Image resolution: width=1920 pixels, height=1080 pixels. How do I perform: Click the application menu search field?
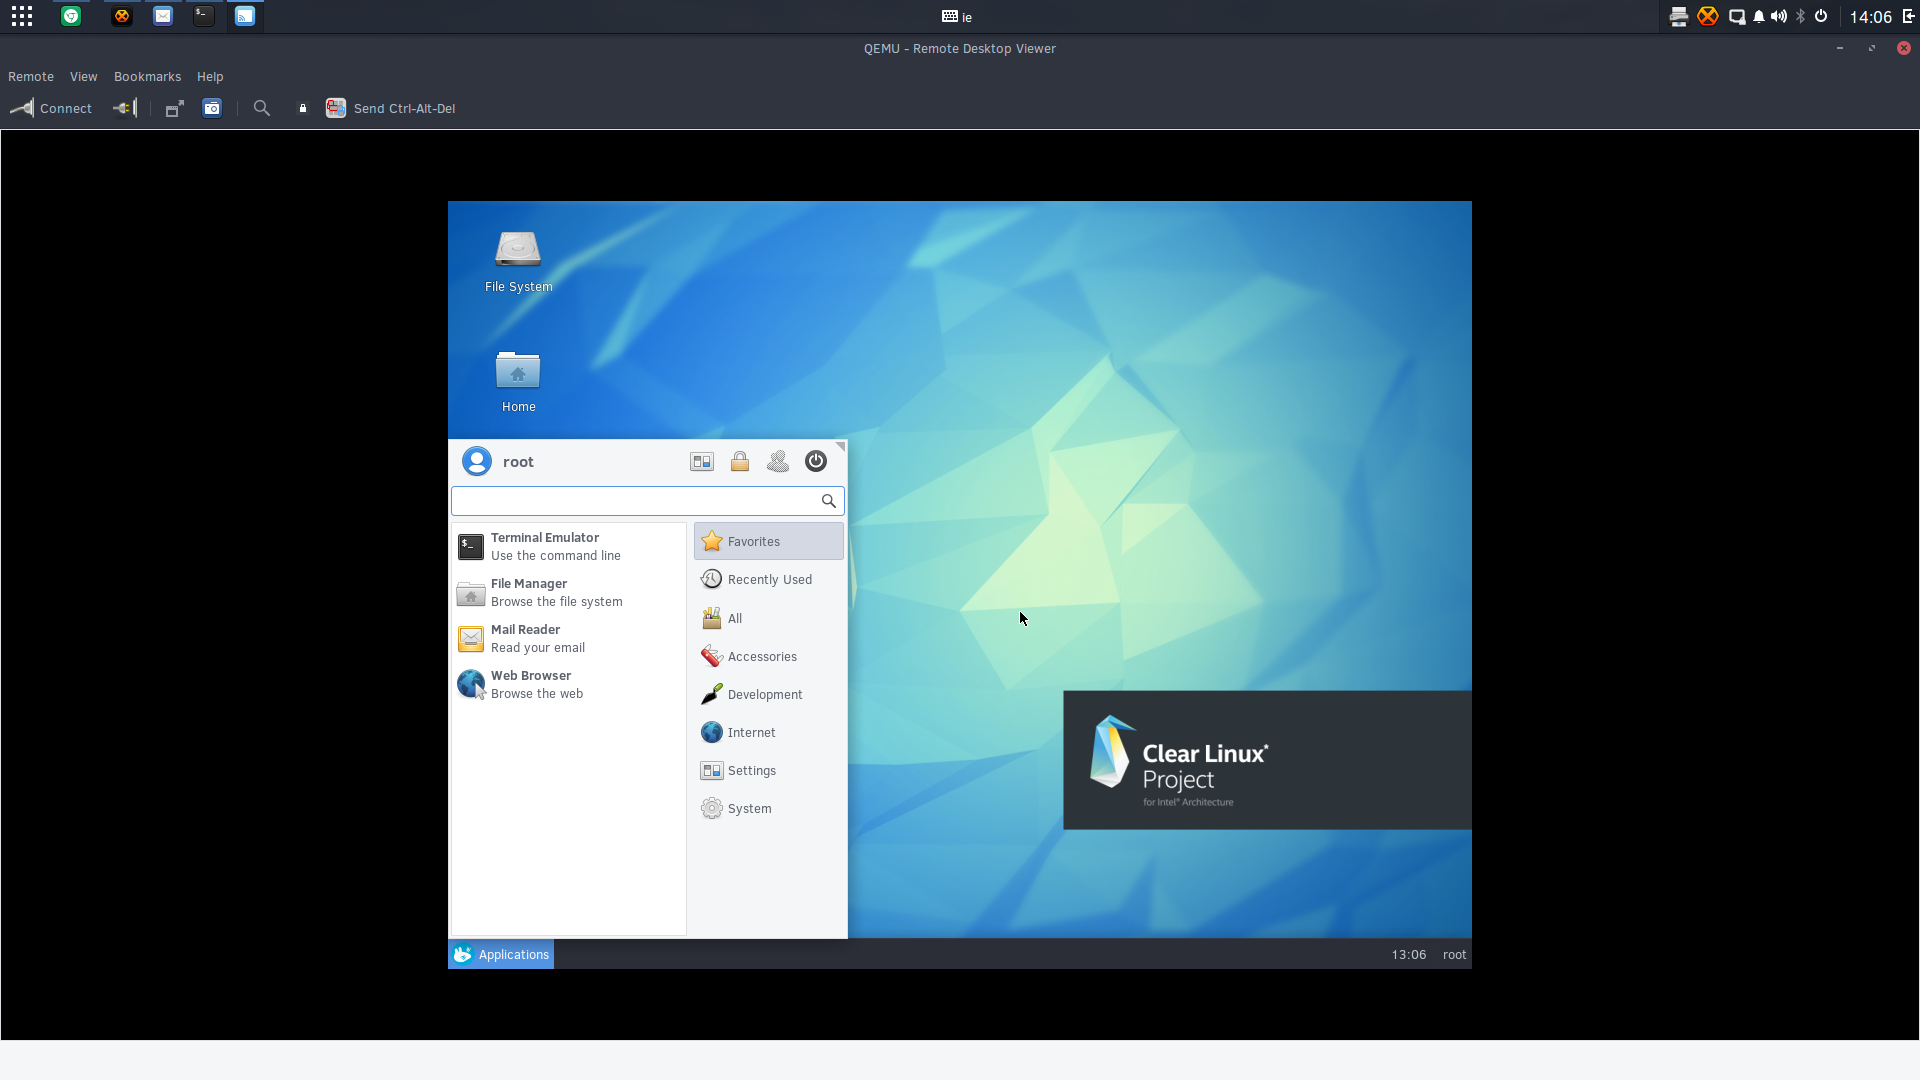tap(648, 501)
